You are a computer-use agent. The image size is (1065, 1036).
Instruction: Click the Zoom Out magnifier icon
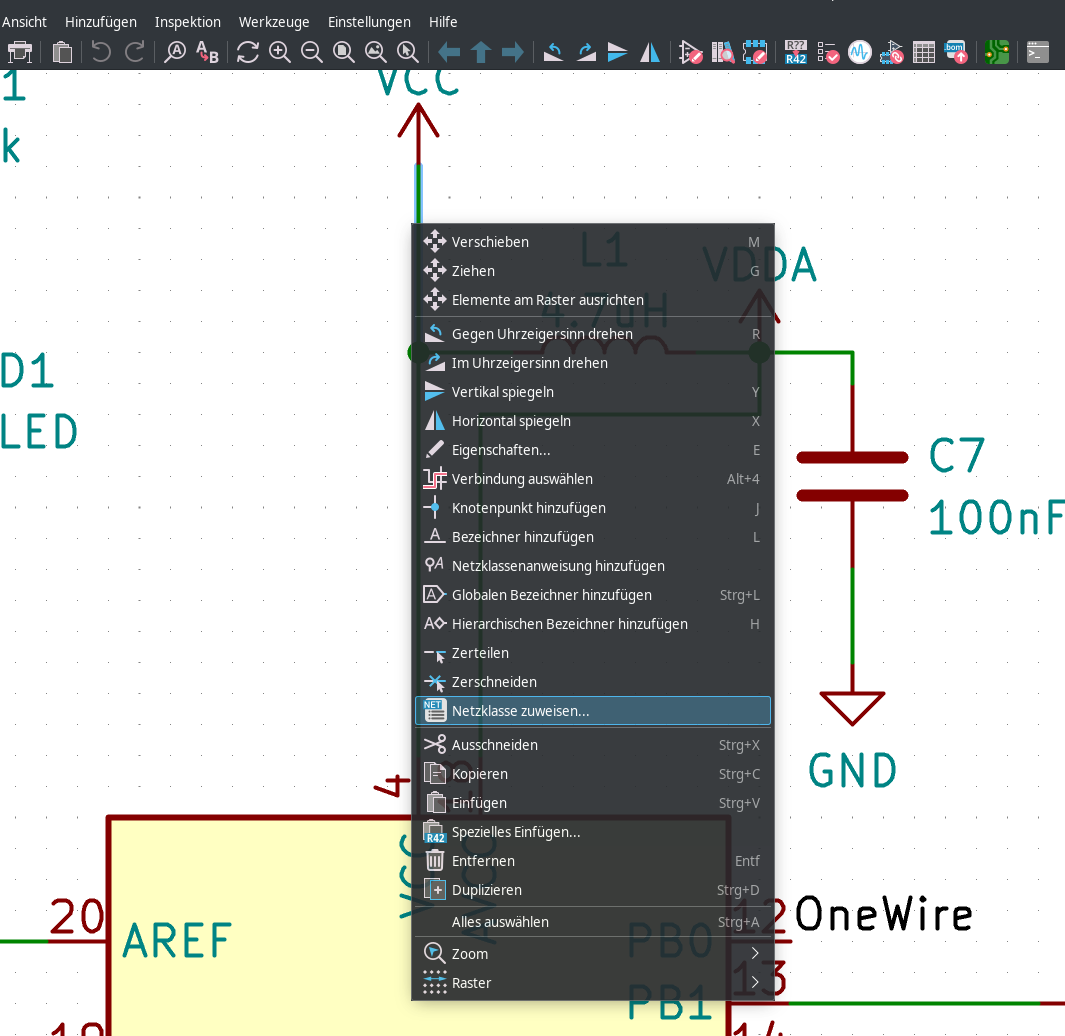pos(311,52)
